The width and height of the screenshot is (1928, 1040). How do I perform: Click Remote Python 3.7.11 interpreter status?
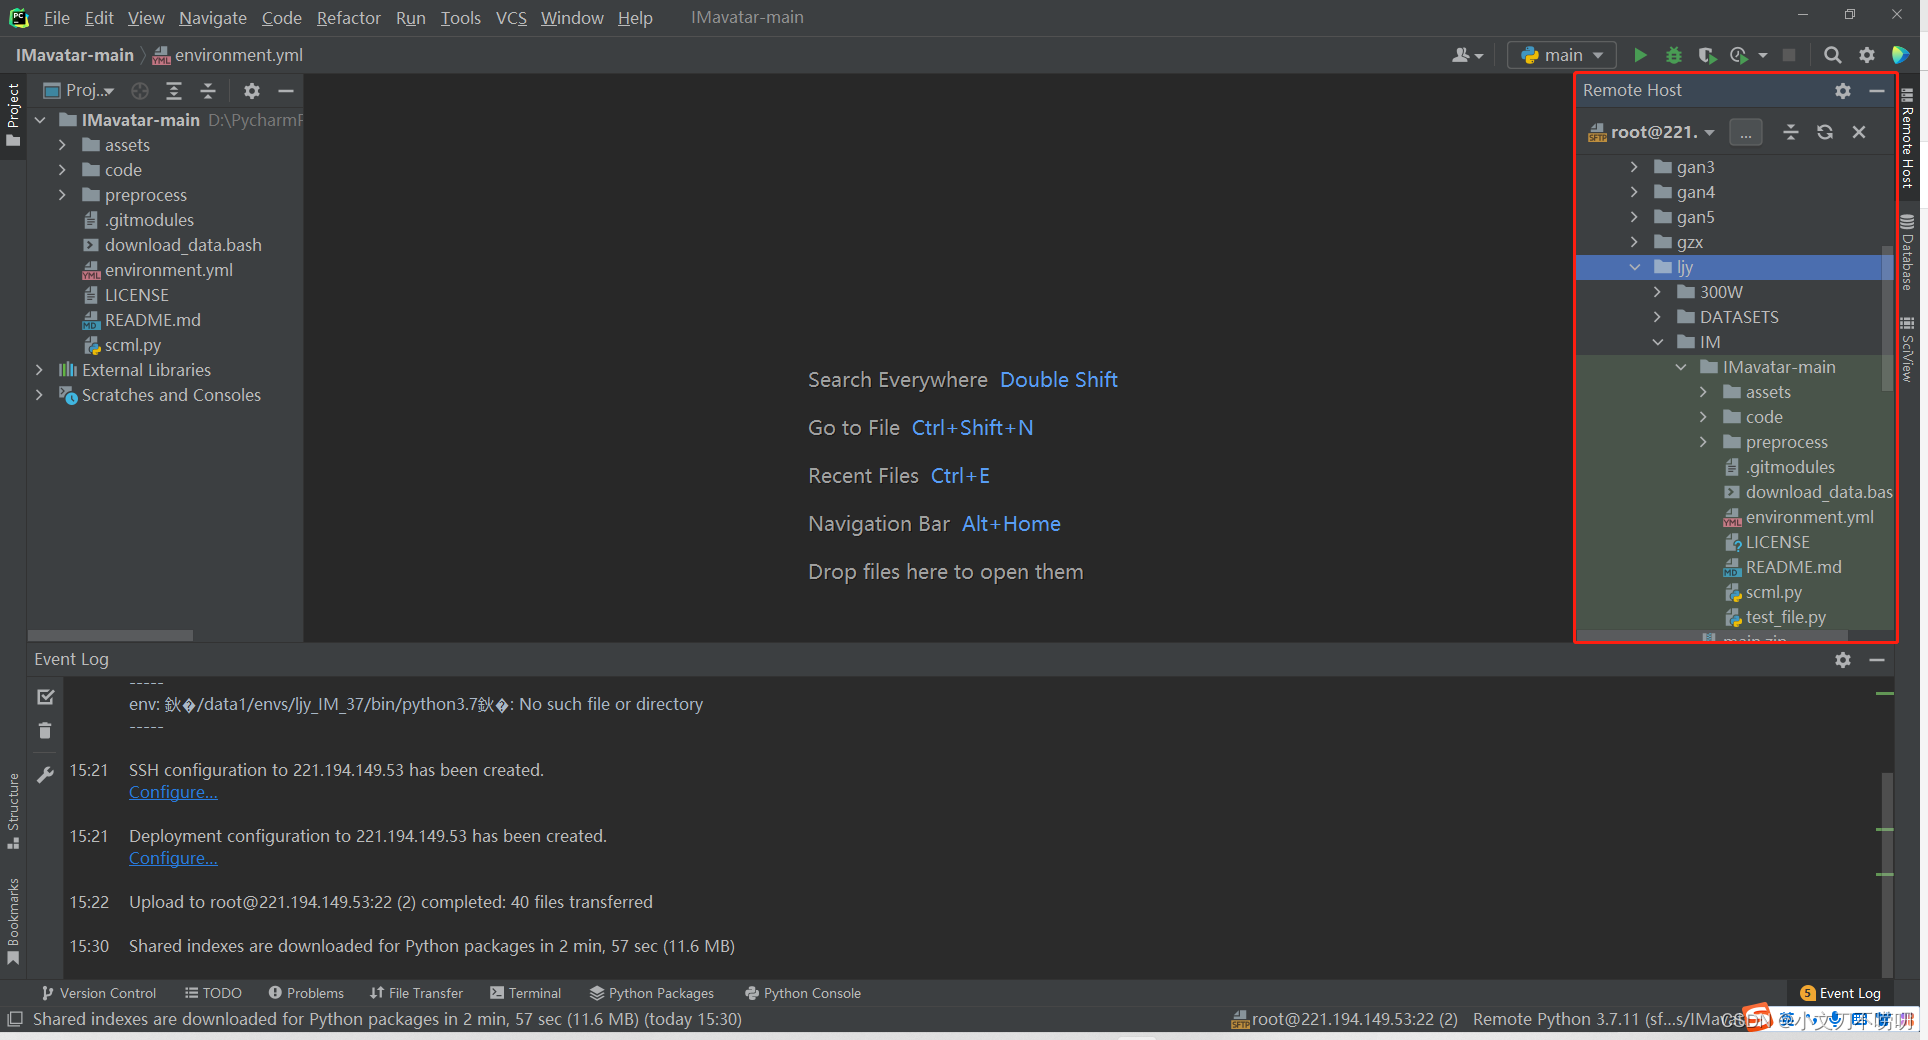coord(1608,1019)
